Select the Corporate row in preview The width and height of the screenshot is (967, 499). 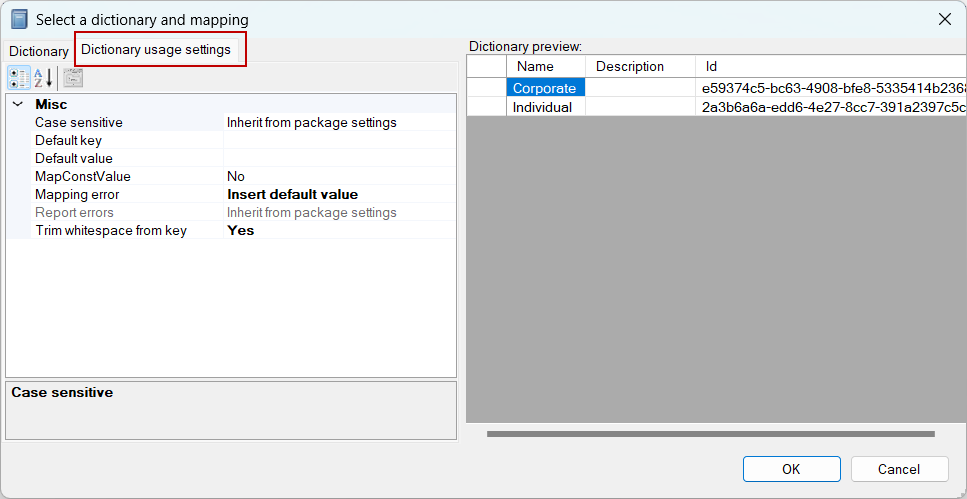pos(717,88)
